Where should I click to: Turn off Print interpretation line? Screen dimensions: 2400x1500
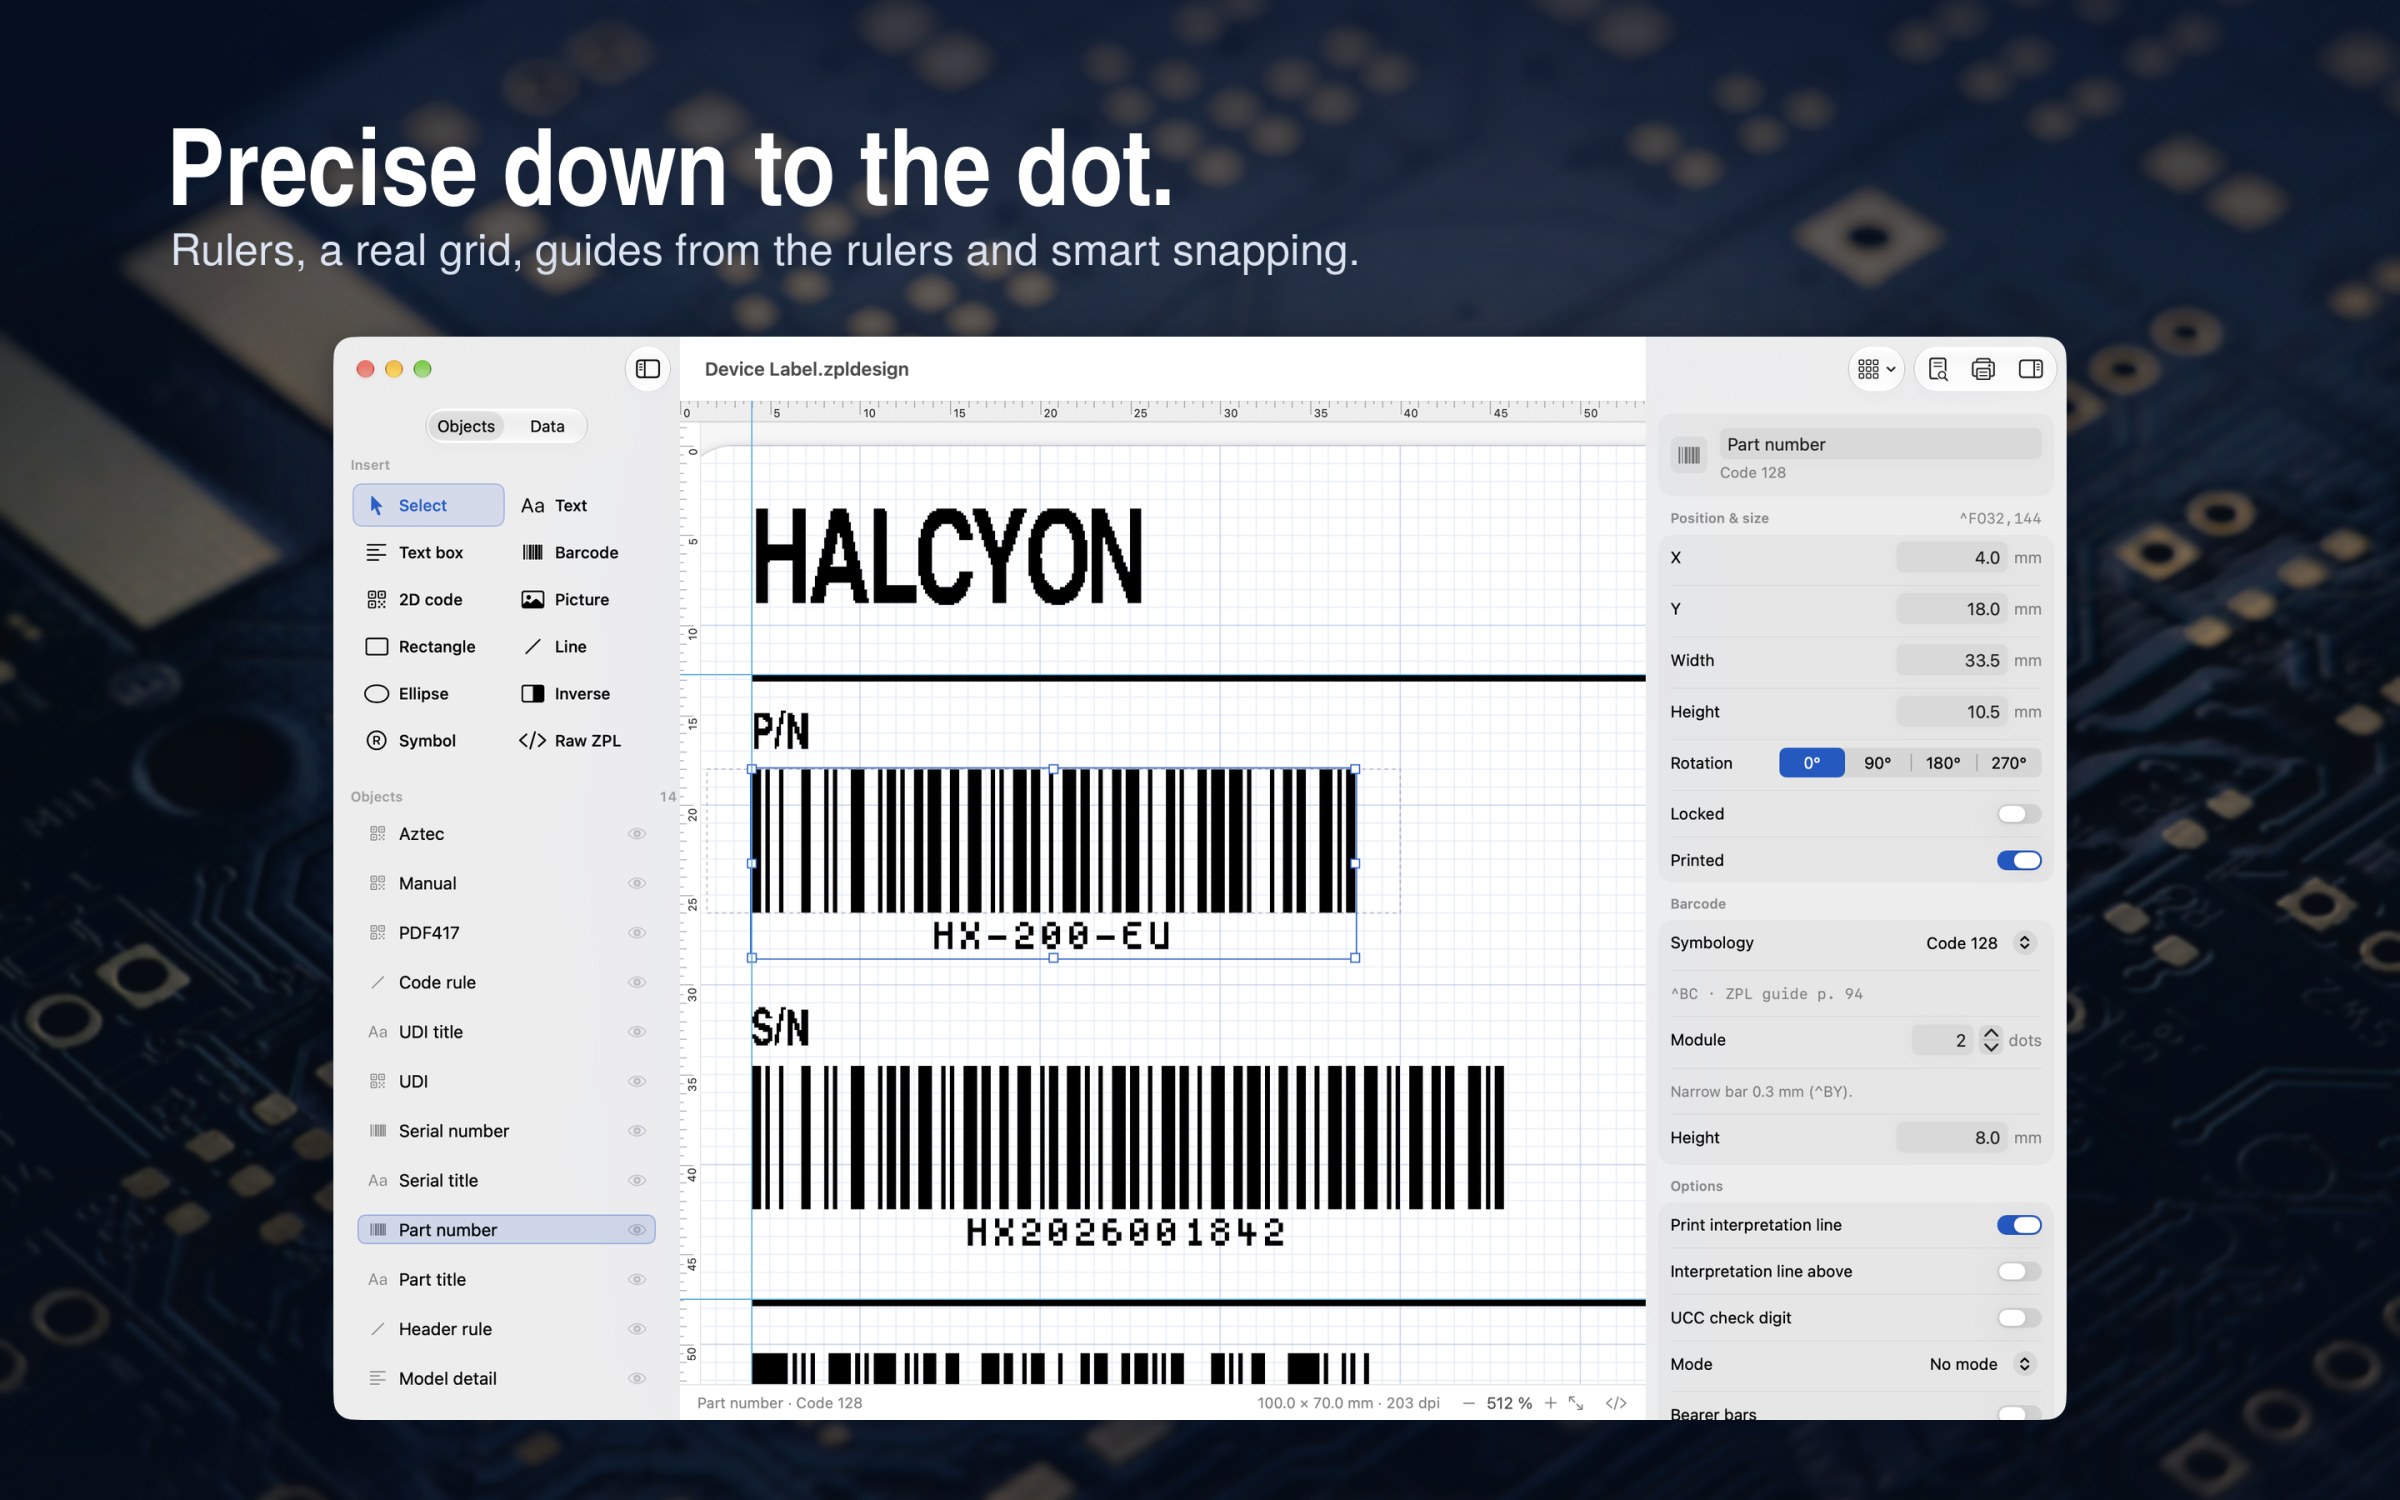(x=2019, y=1225)
